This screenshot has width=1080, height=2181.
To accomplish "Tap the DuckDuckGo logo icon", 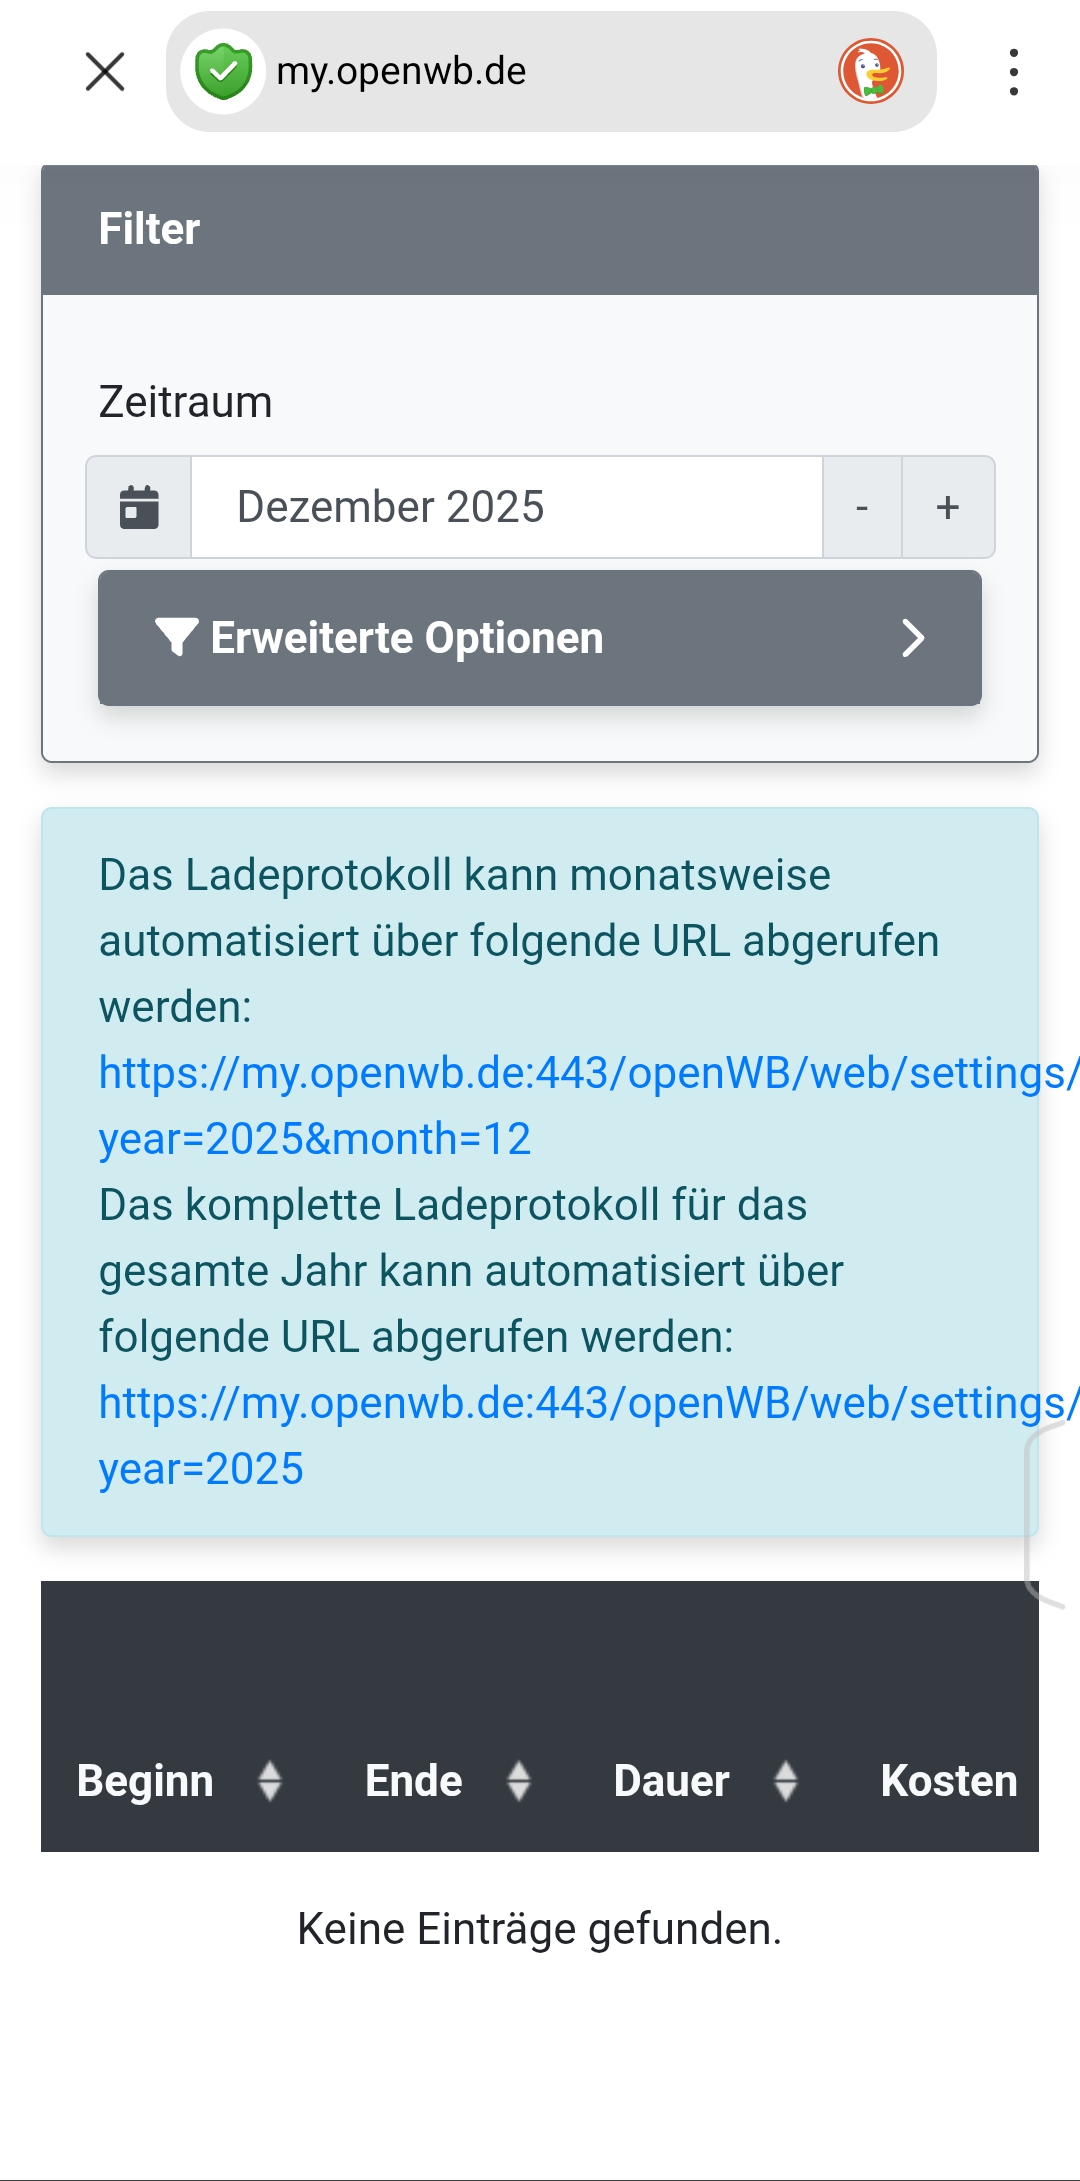I will [870, 72].
